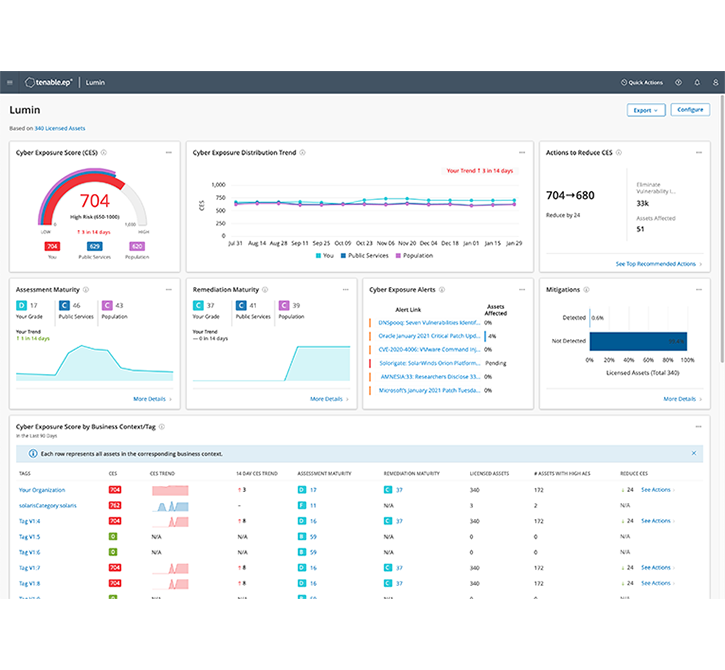Open AMNESIA:33 Researchers Disclose alert

pyautogui.click(x=430, y=376)
